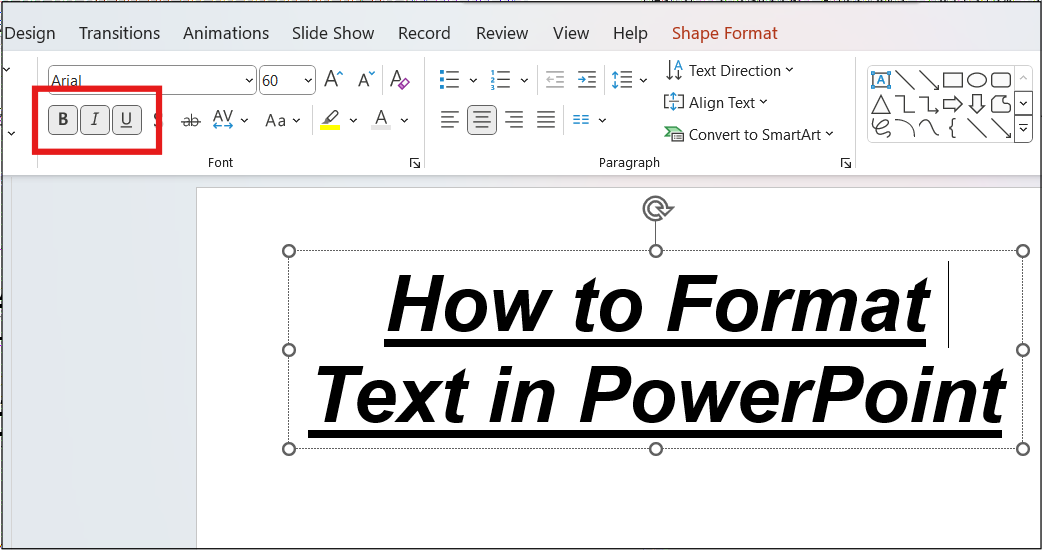Open the Align Text menu
Screen dimensions: 1042x550
(x=716, y=102)
